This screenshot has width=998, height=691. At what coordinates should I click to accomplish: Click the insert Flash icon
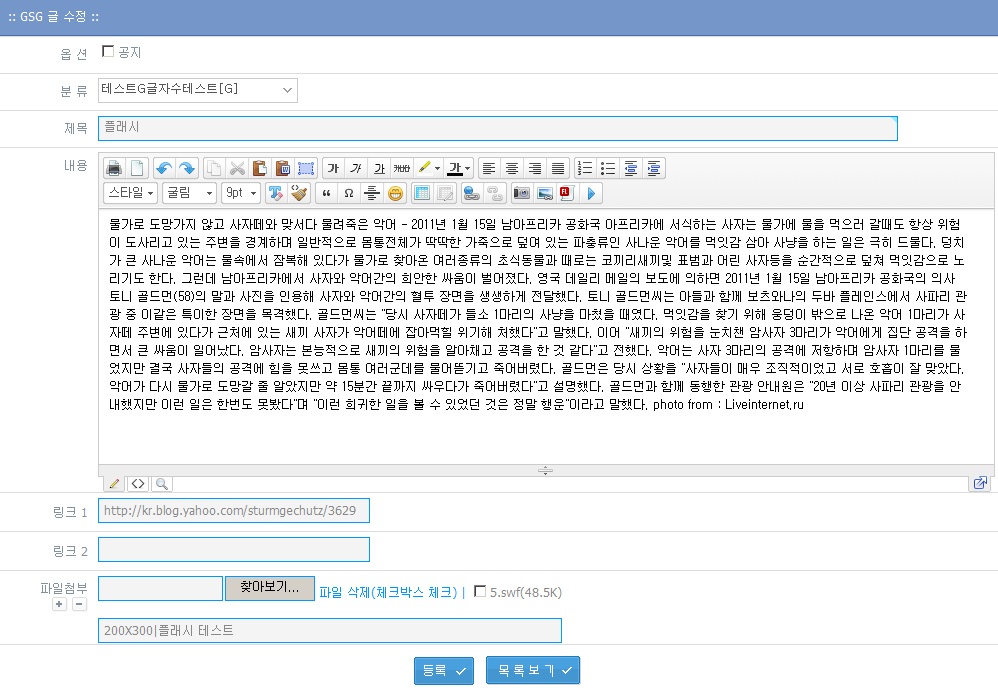point(565,193)
